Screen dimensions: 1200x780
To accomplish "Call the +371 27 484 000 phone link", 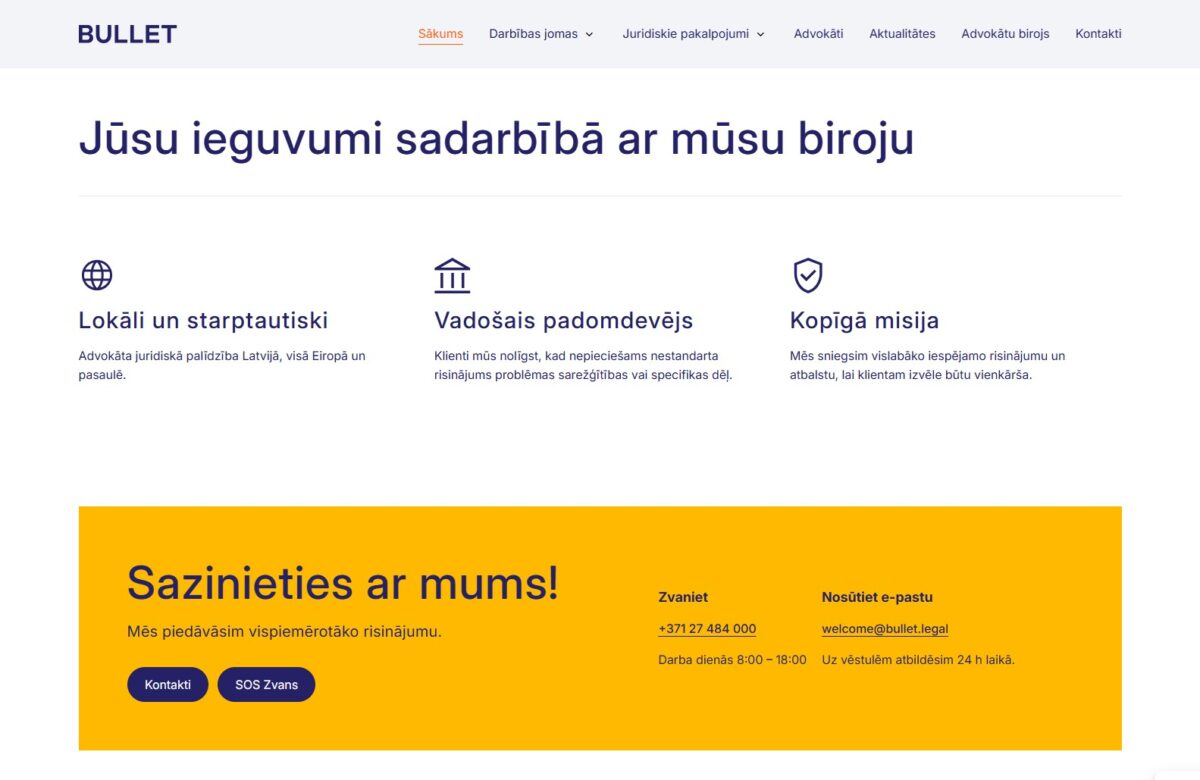I will click(707, 628).
